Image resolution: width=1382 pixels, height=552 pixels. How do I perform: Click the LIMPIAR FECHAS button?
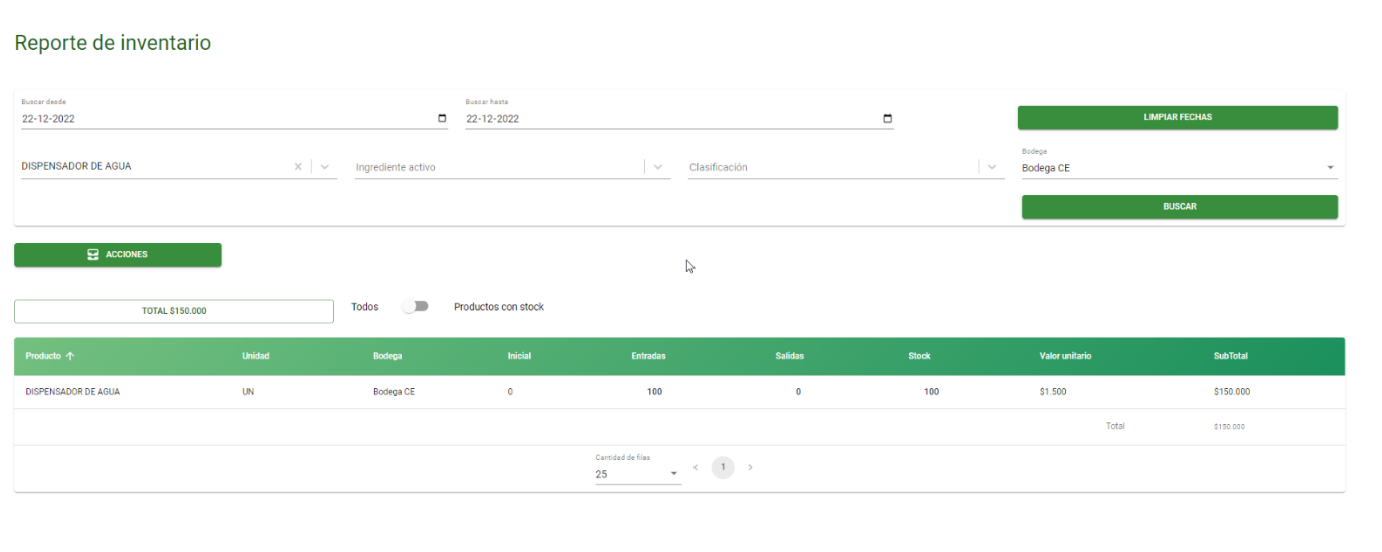(x=1177, y=117)
